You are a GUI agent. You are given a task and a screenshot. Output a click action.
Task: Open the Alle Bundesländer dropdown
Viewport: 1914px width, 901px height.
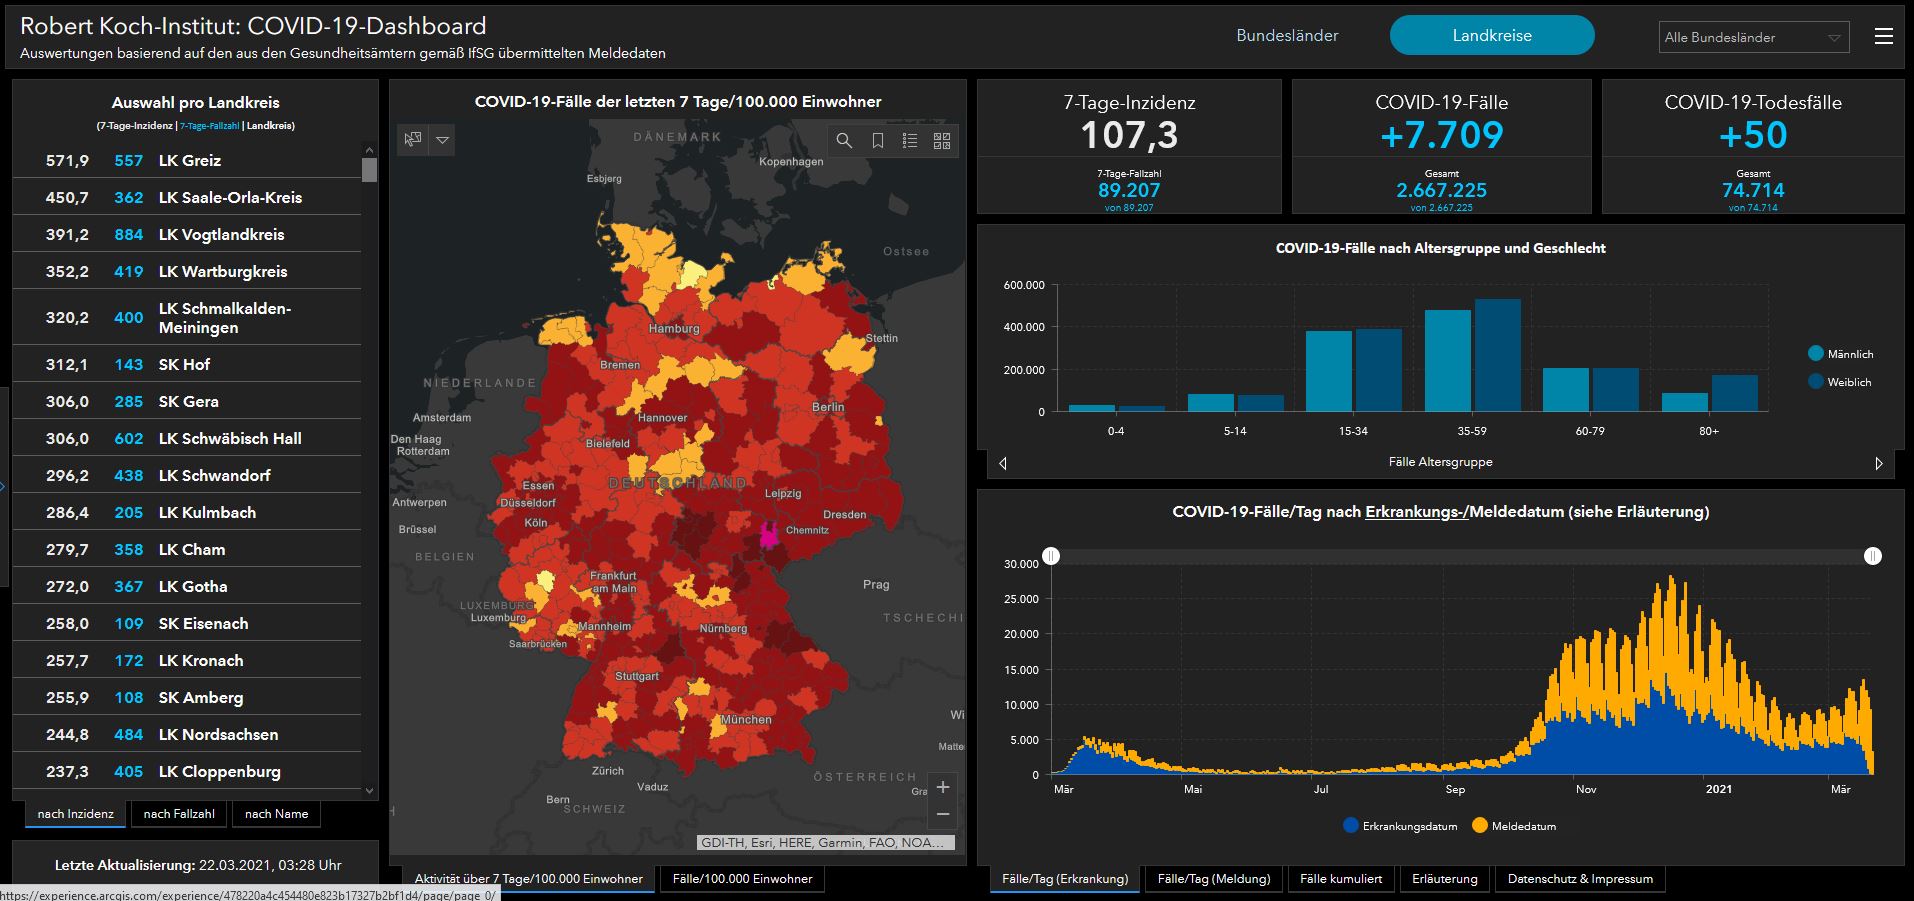click(1753, 37)
